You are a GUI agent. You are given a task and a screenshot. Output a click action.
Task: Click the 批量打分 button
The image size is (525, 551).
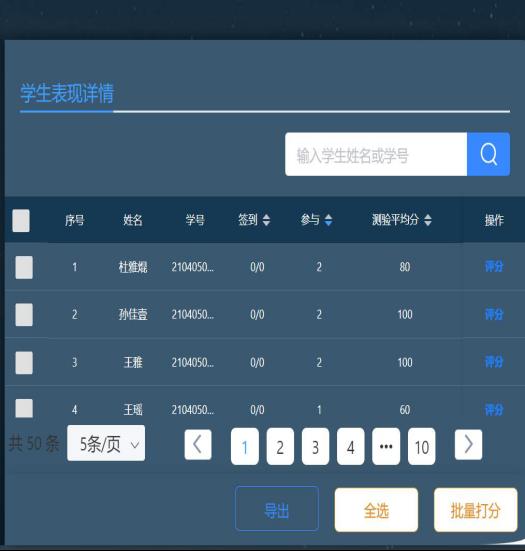(475, 510)
